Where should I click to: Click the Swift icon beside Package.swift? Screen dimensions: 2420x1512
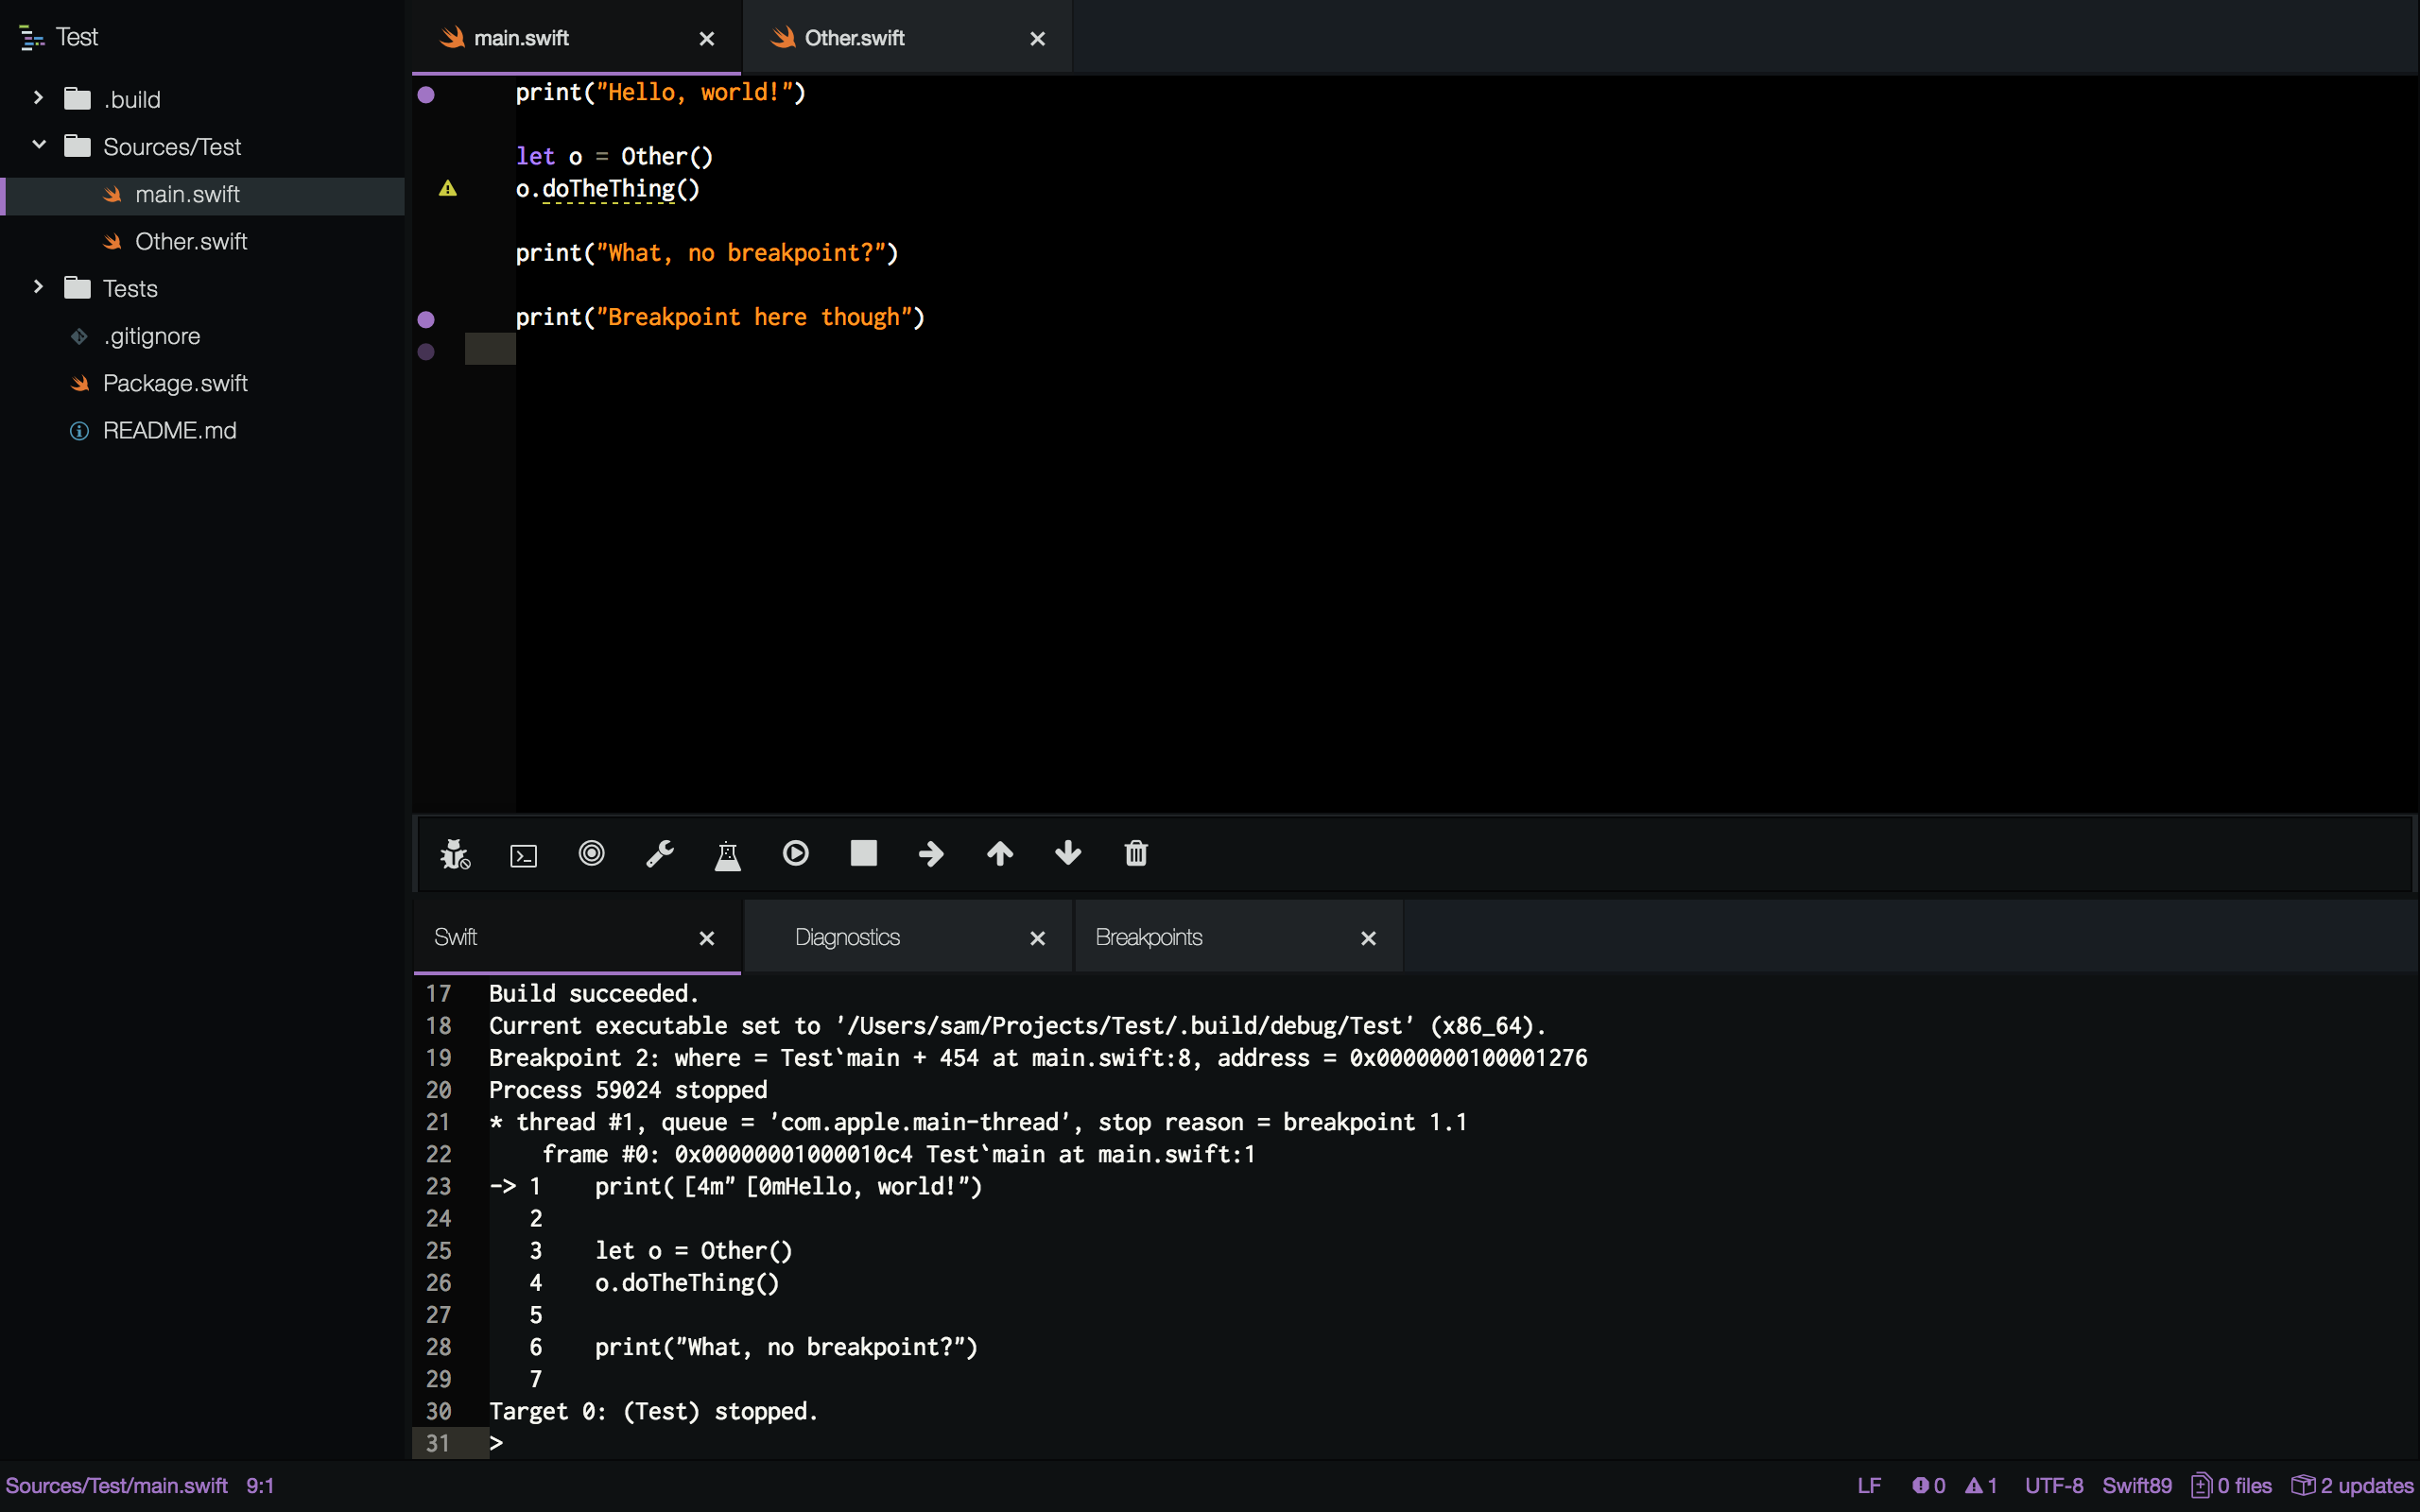point(80,383)
